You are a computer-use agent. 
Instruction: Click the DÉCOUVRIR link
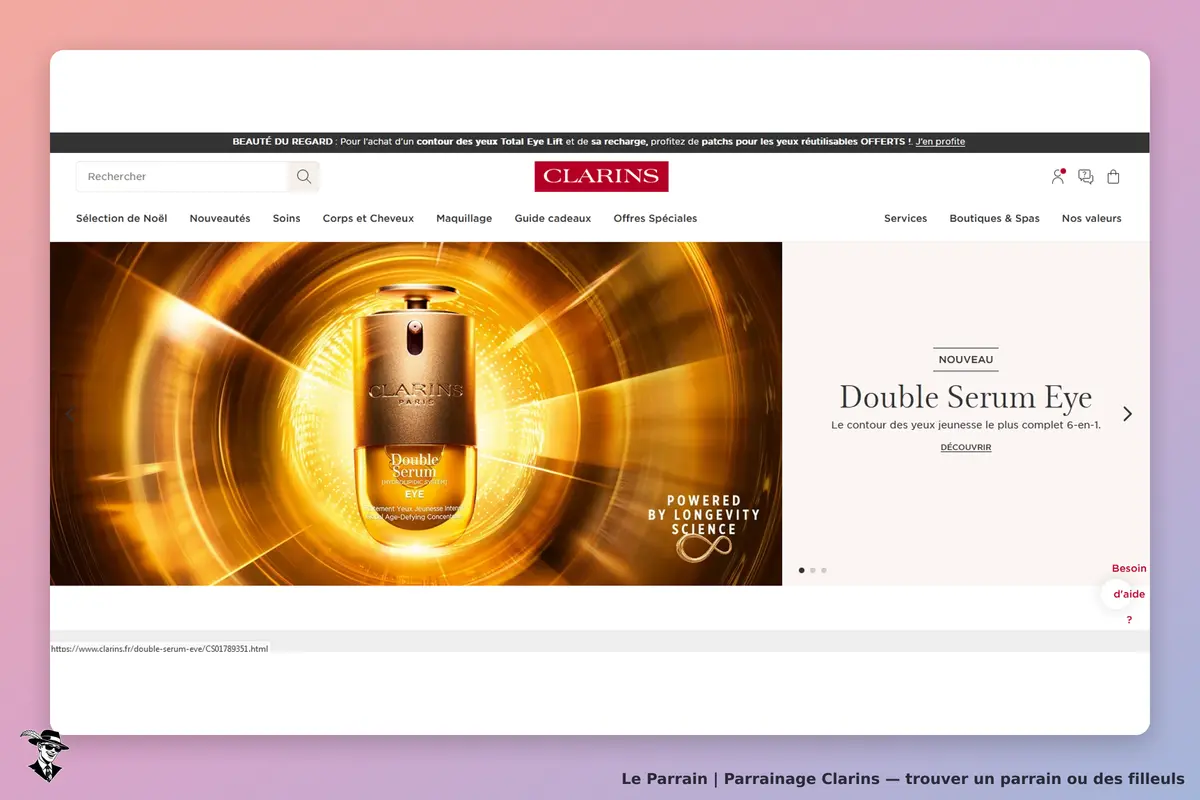point(966,447)
